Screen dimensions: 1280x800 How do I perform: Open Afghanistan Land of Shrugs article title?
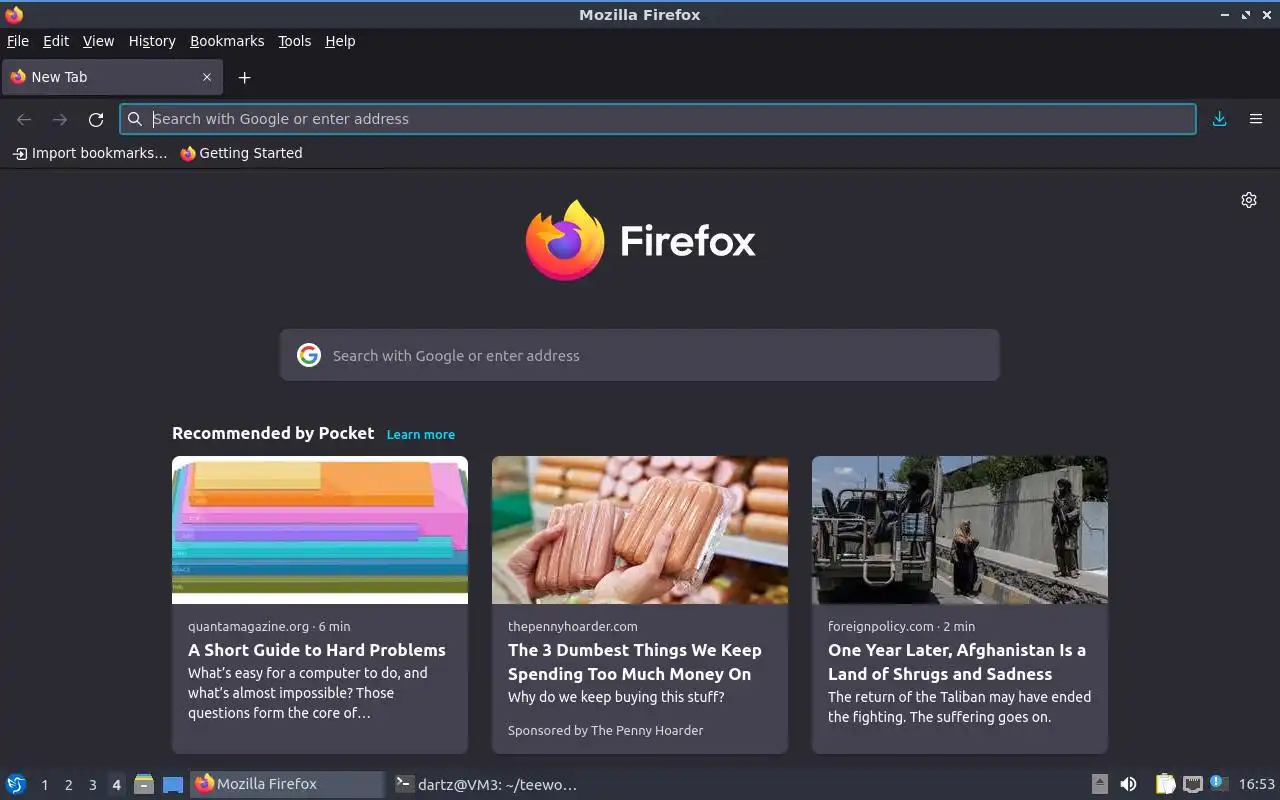957,662
